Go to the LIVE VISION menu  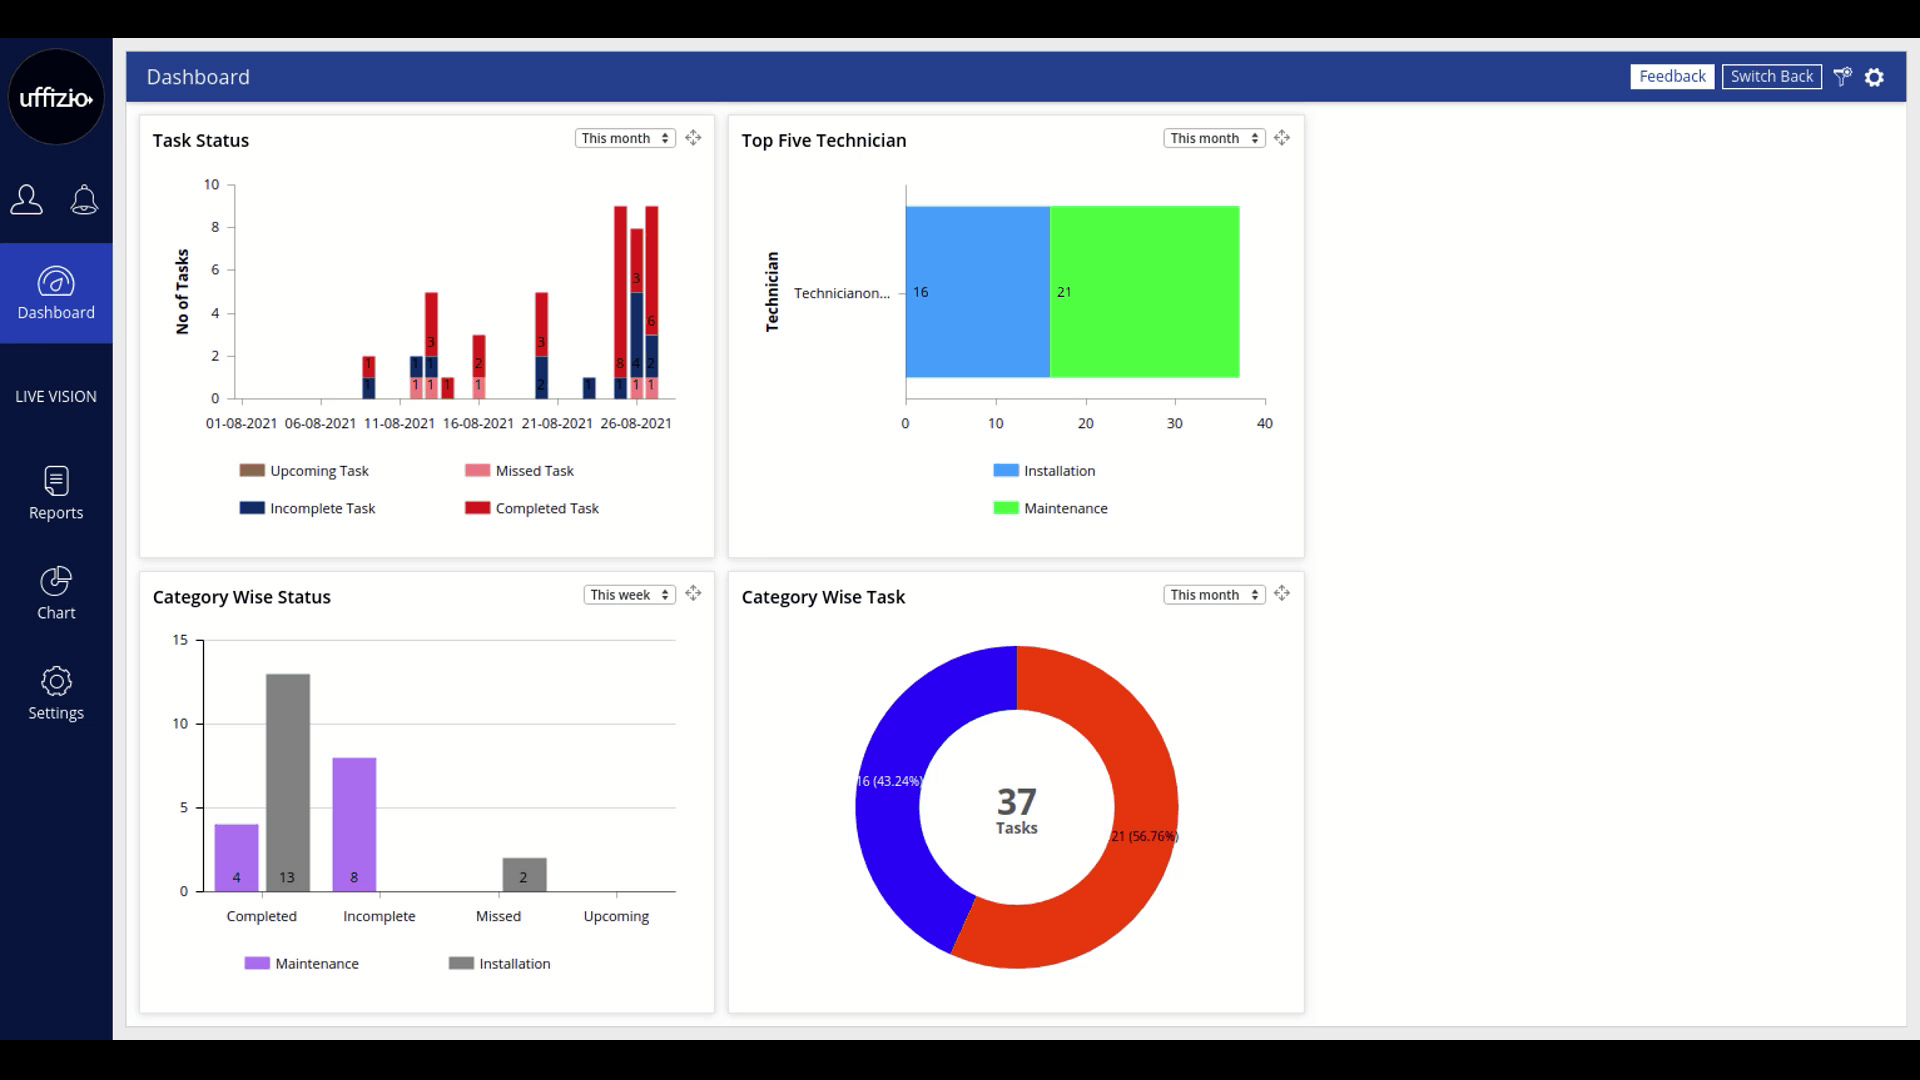[x=56, y=397]
